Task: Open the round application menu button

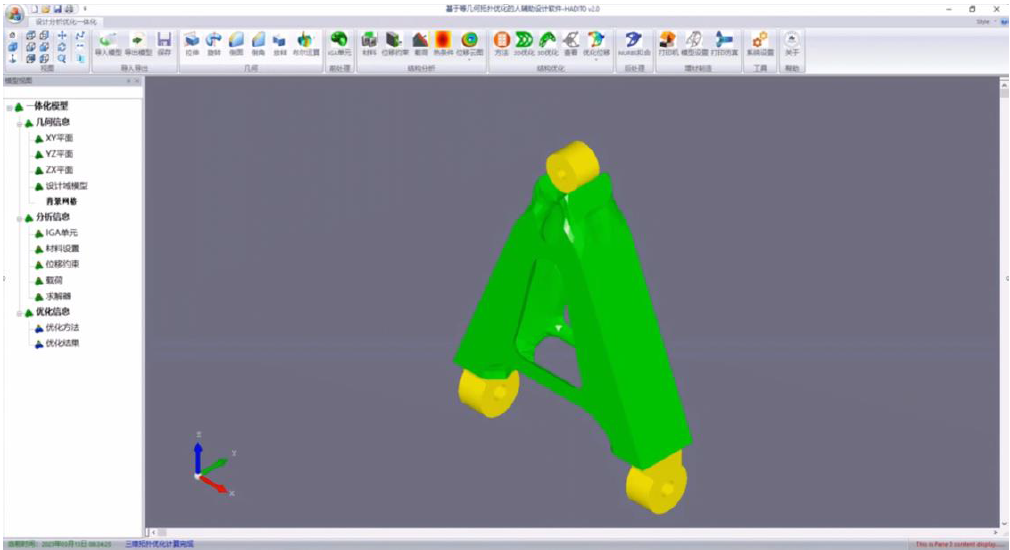Action: [x=14, y=14]
